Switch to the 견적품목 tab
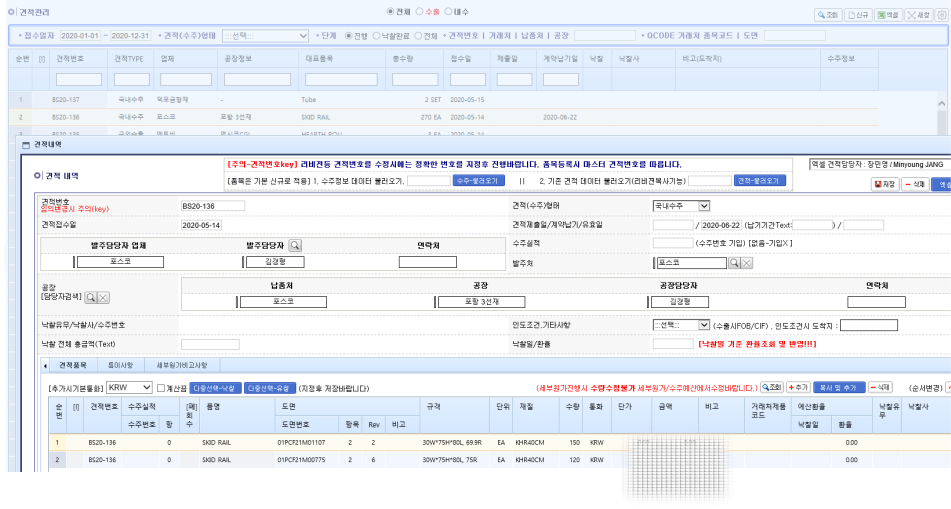 (x=72, y=365)
